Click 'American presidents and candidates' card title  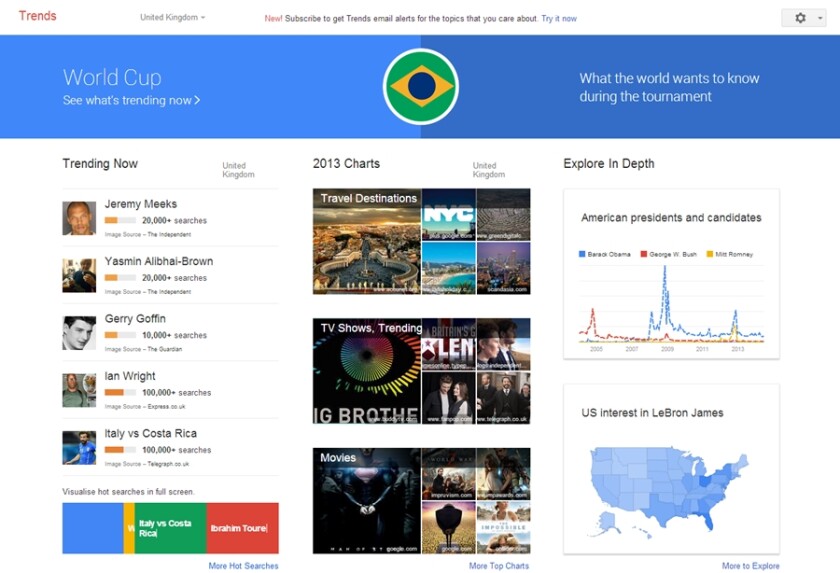click(x=671, y=217)
